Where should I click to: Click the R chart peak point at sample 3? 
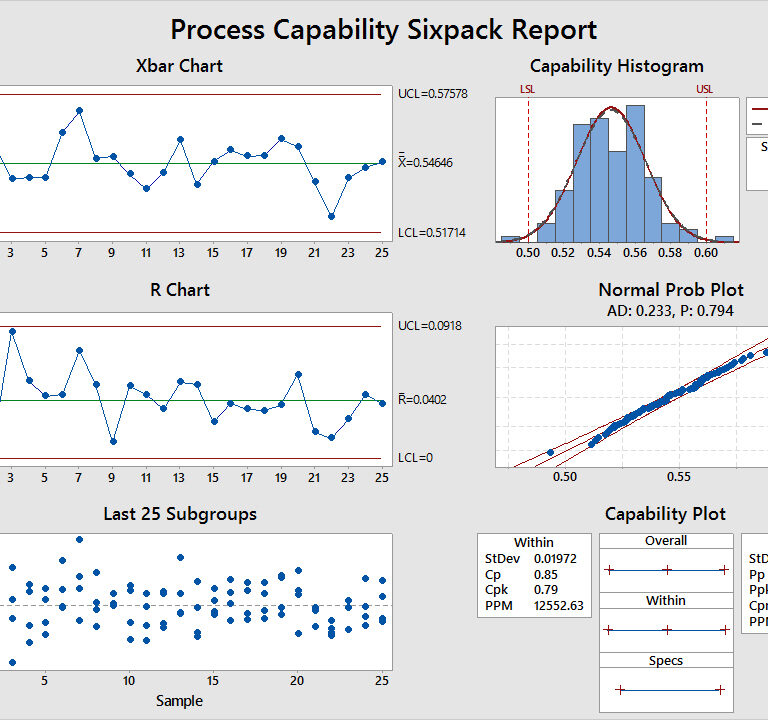[x=12, y=331]
